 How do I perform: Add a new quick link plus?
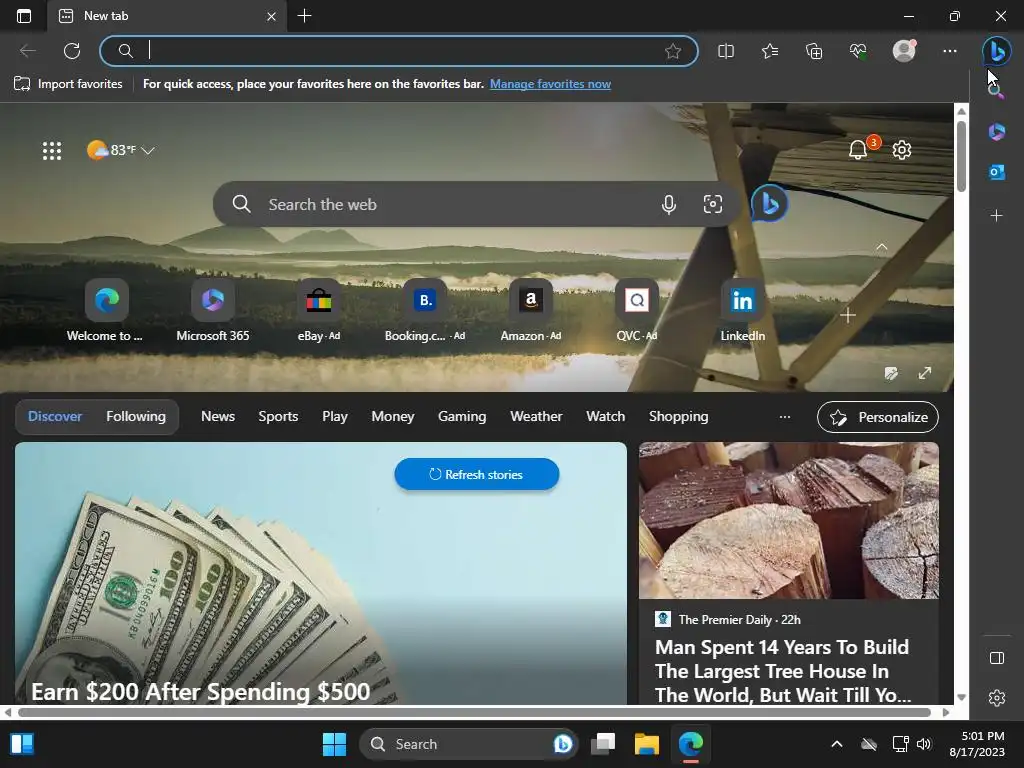(x=848, y=315)
